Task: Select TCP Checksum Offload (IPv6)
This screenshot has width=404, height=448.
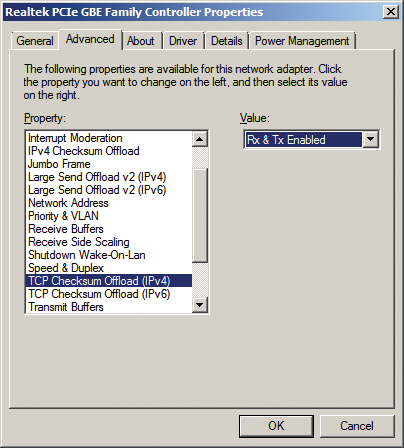Action: pos(108,294)
